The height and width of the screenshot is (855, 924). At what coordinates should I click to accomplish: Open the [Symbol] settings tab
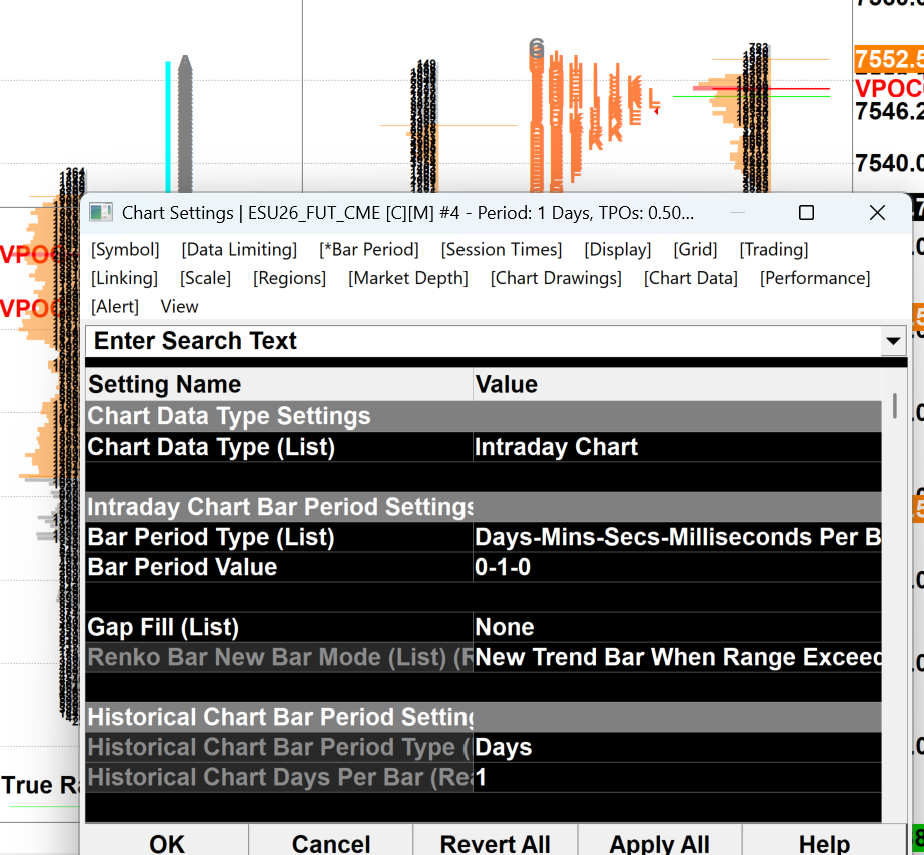[x=125, y=250]
